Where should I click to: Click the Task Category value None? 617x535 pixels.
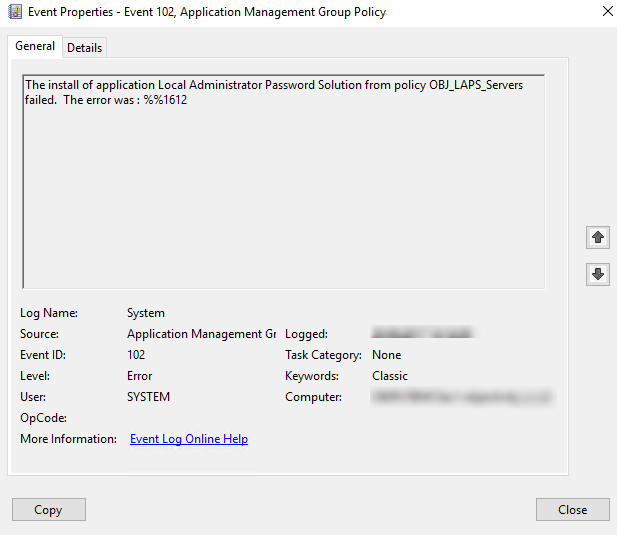pos(386,355)
